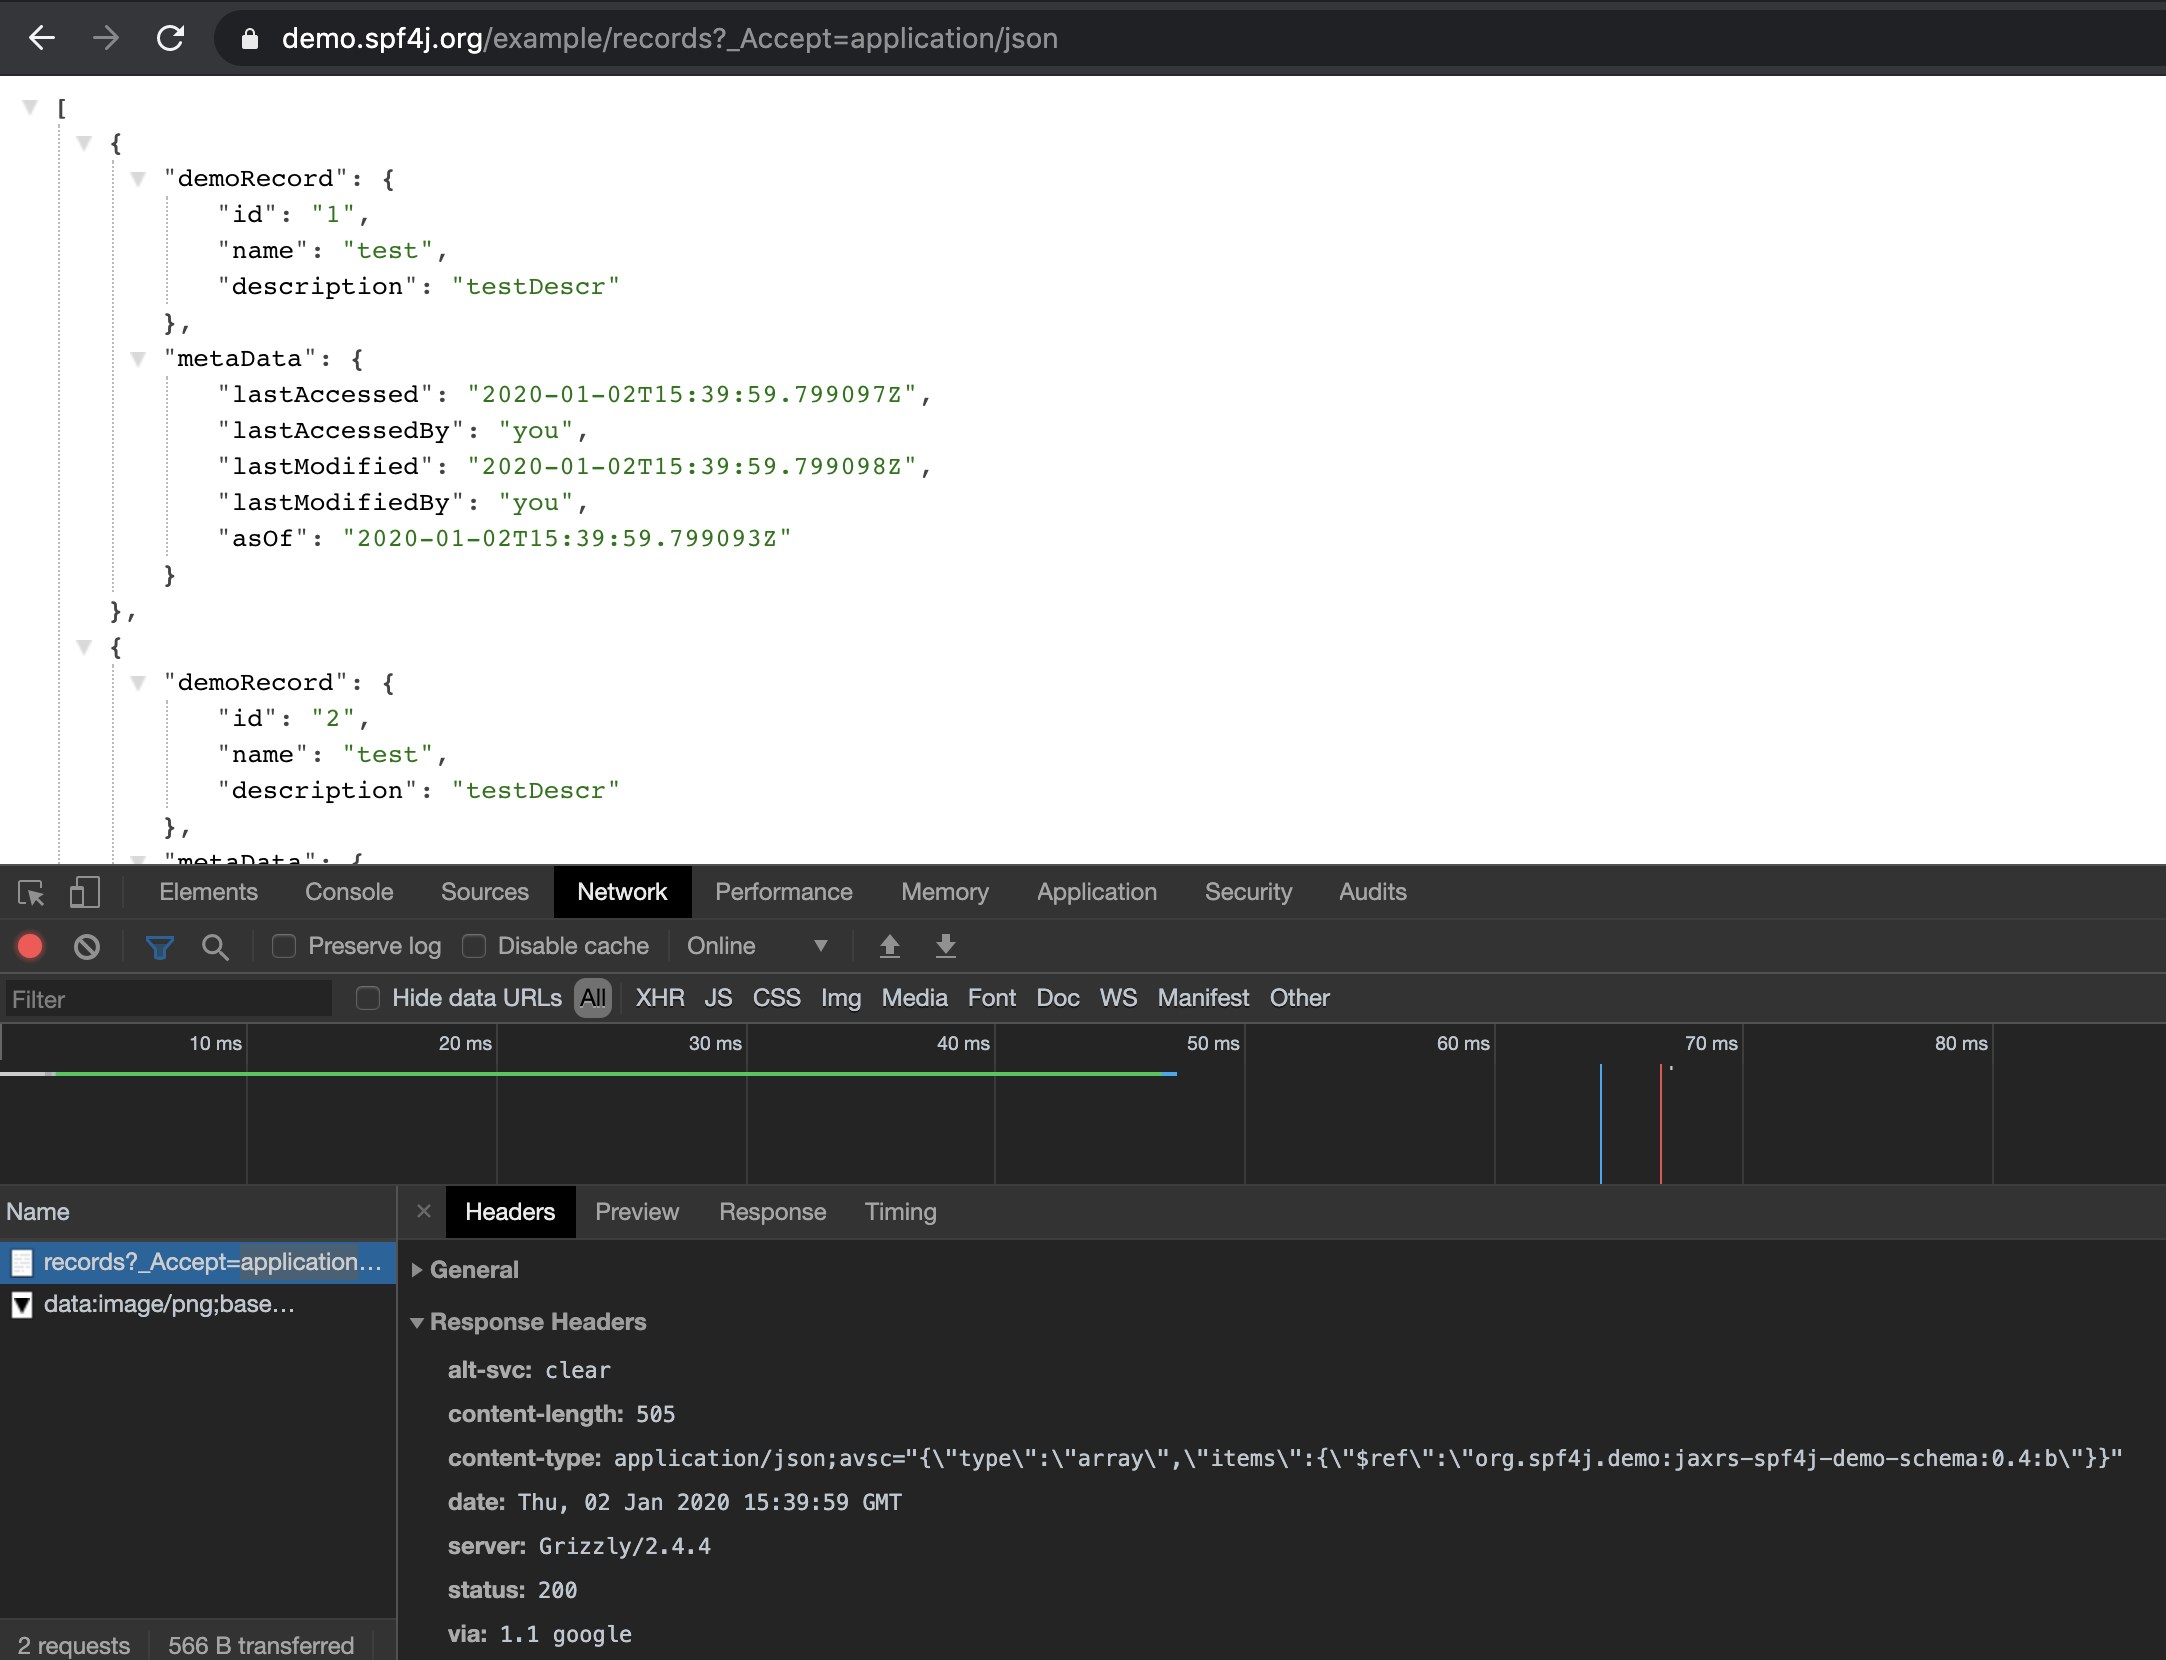Viewport: 2166px width, 1660px height.
Task: Filter requests by CSS
Action: click(777, 998)
